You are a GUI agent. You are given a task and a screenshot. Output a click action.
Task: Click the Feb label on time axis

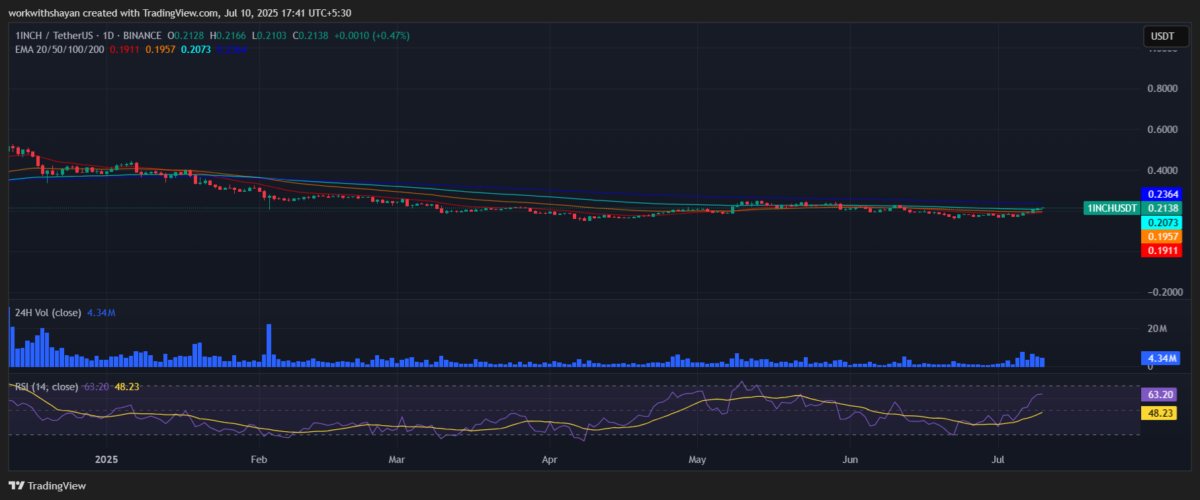259,460
